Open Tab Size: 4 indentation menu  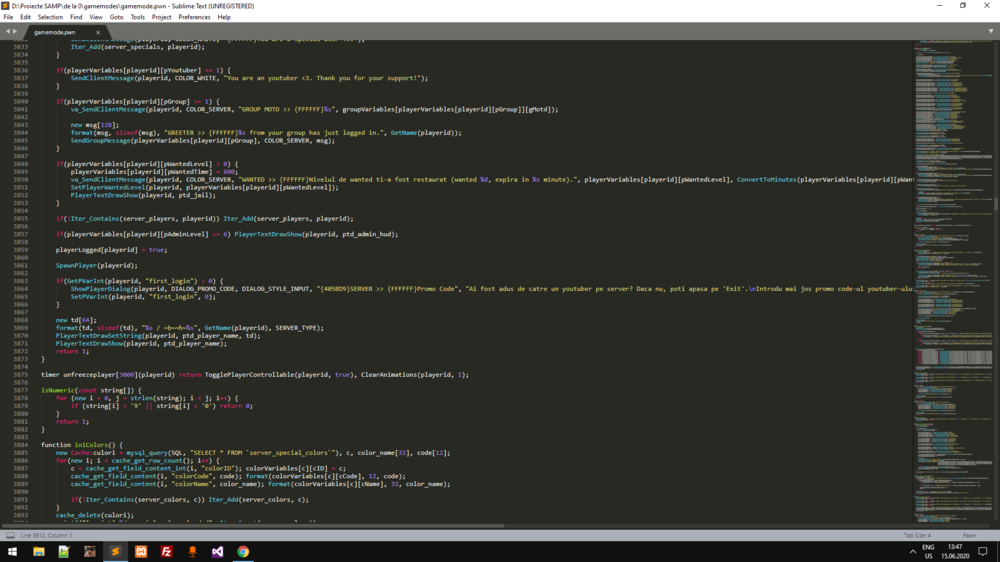point(917,535)
